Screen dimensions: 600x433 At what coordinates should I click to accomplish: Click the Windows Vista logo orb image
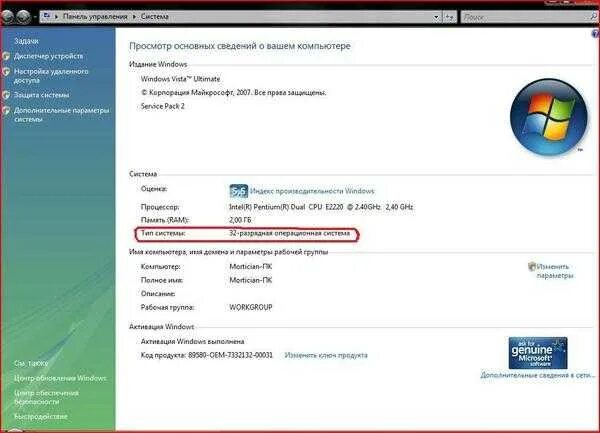point(549,117)
